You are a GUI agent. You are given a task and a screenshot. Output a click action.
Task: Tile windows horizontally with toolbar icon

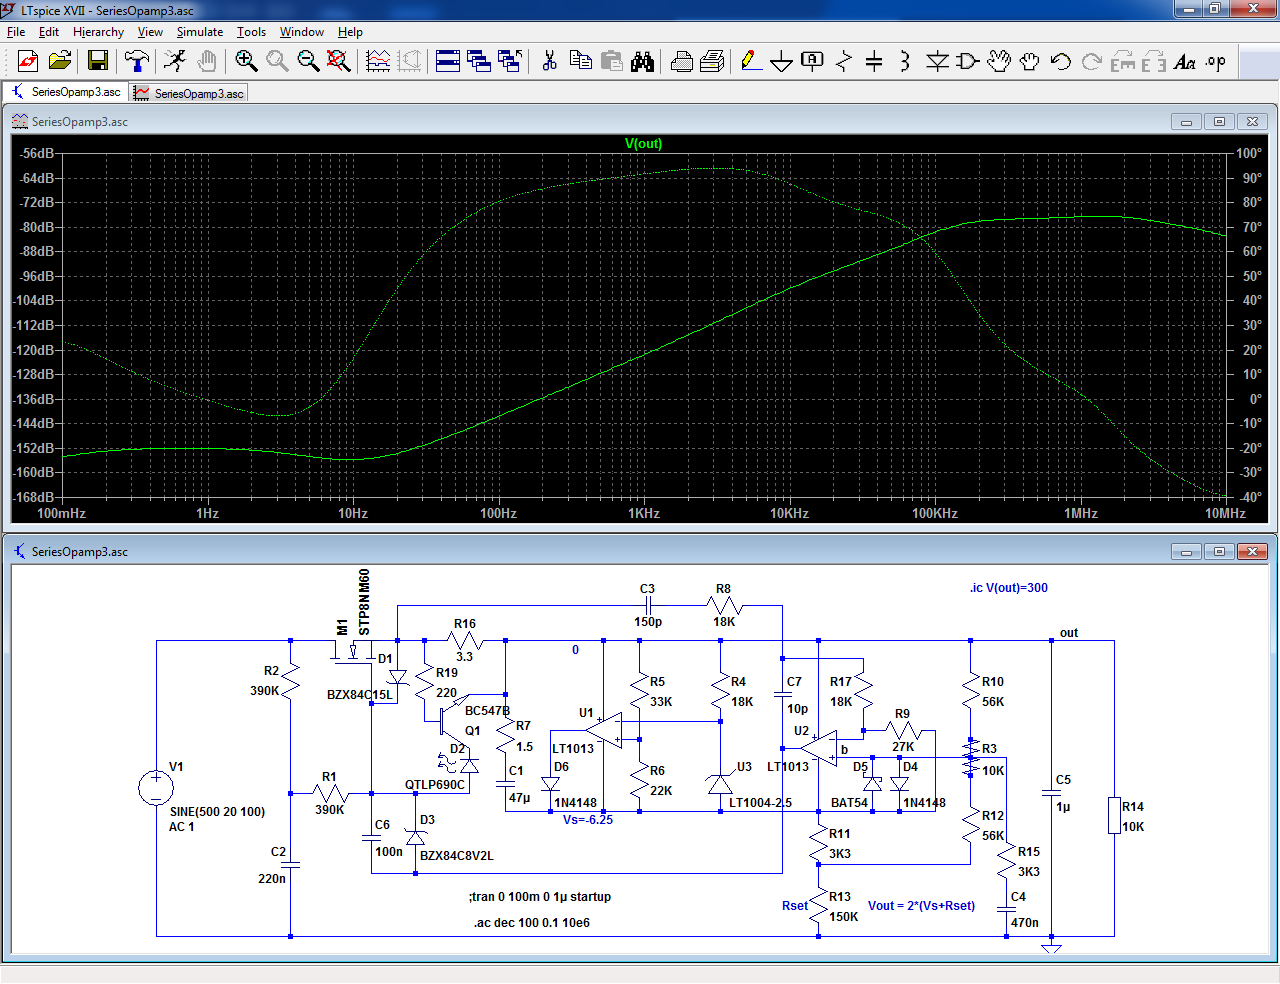[448, 61]
